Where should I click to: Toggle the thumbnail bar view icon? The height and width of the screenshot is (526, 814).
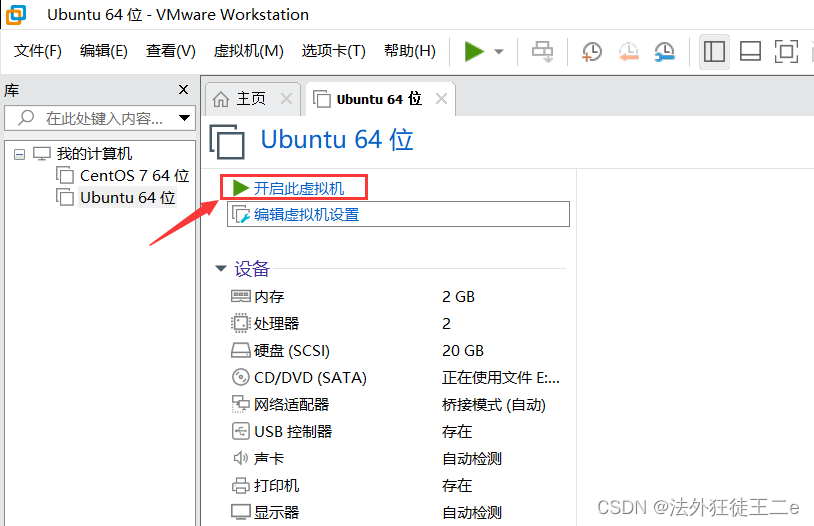pos(750,51)
